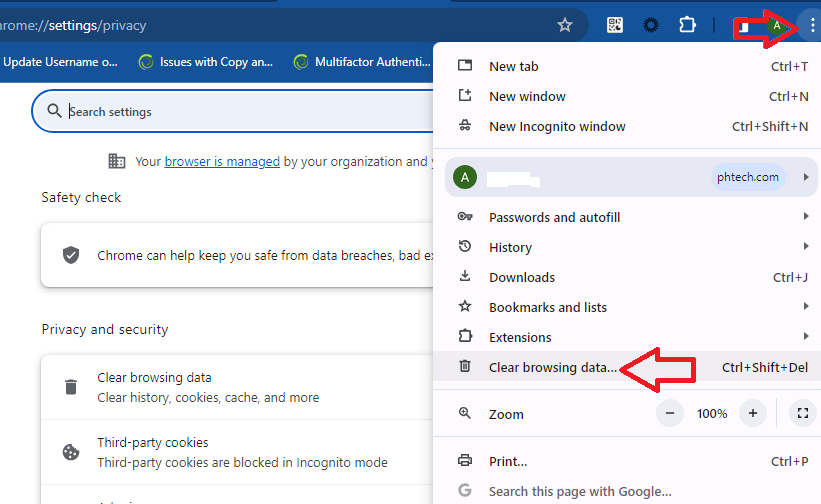This screenshot has height=504, width=821.
Task: Click the magnifier icon in Search settings
Action: click(x=54, y=111)
